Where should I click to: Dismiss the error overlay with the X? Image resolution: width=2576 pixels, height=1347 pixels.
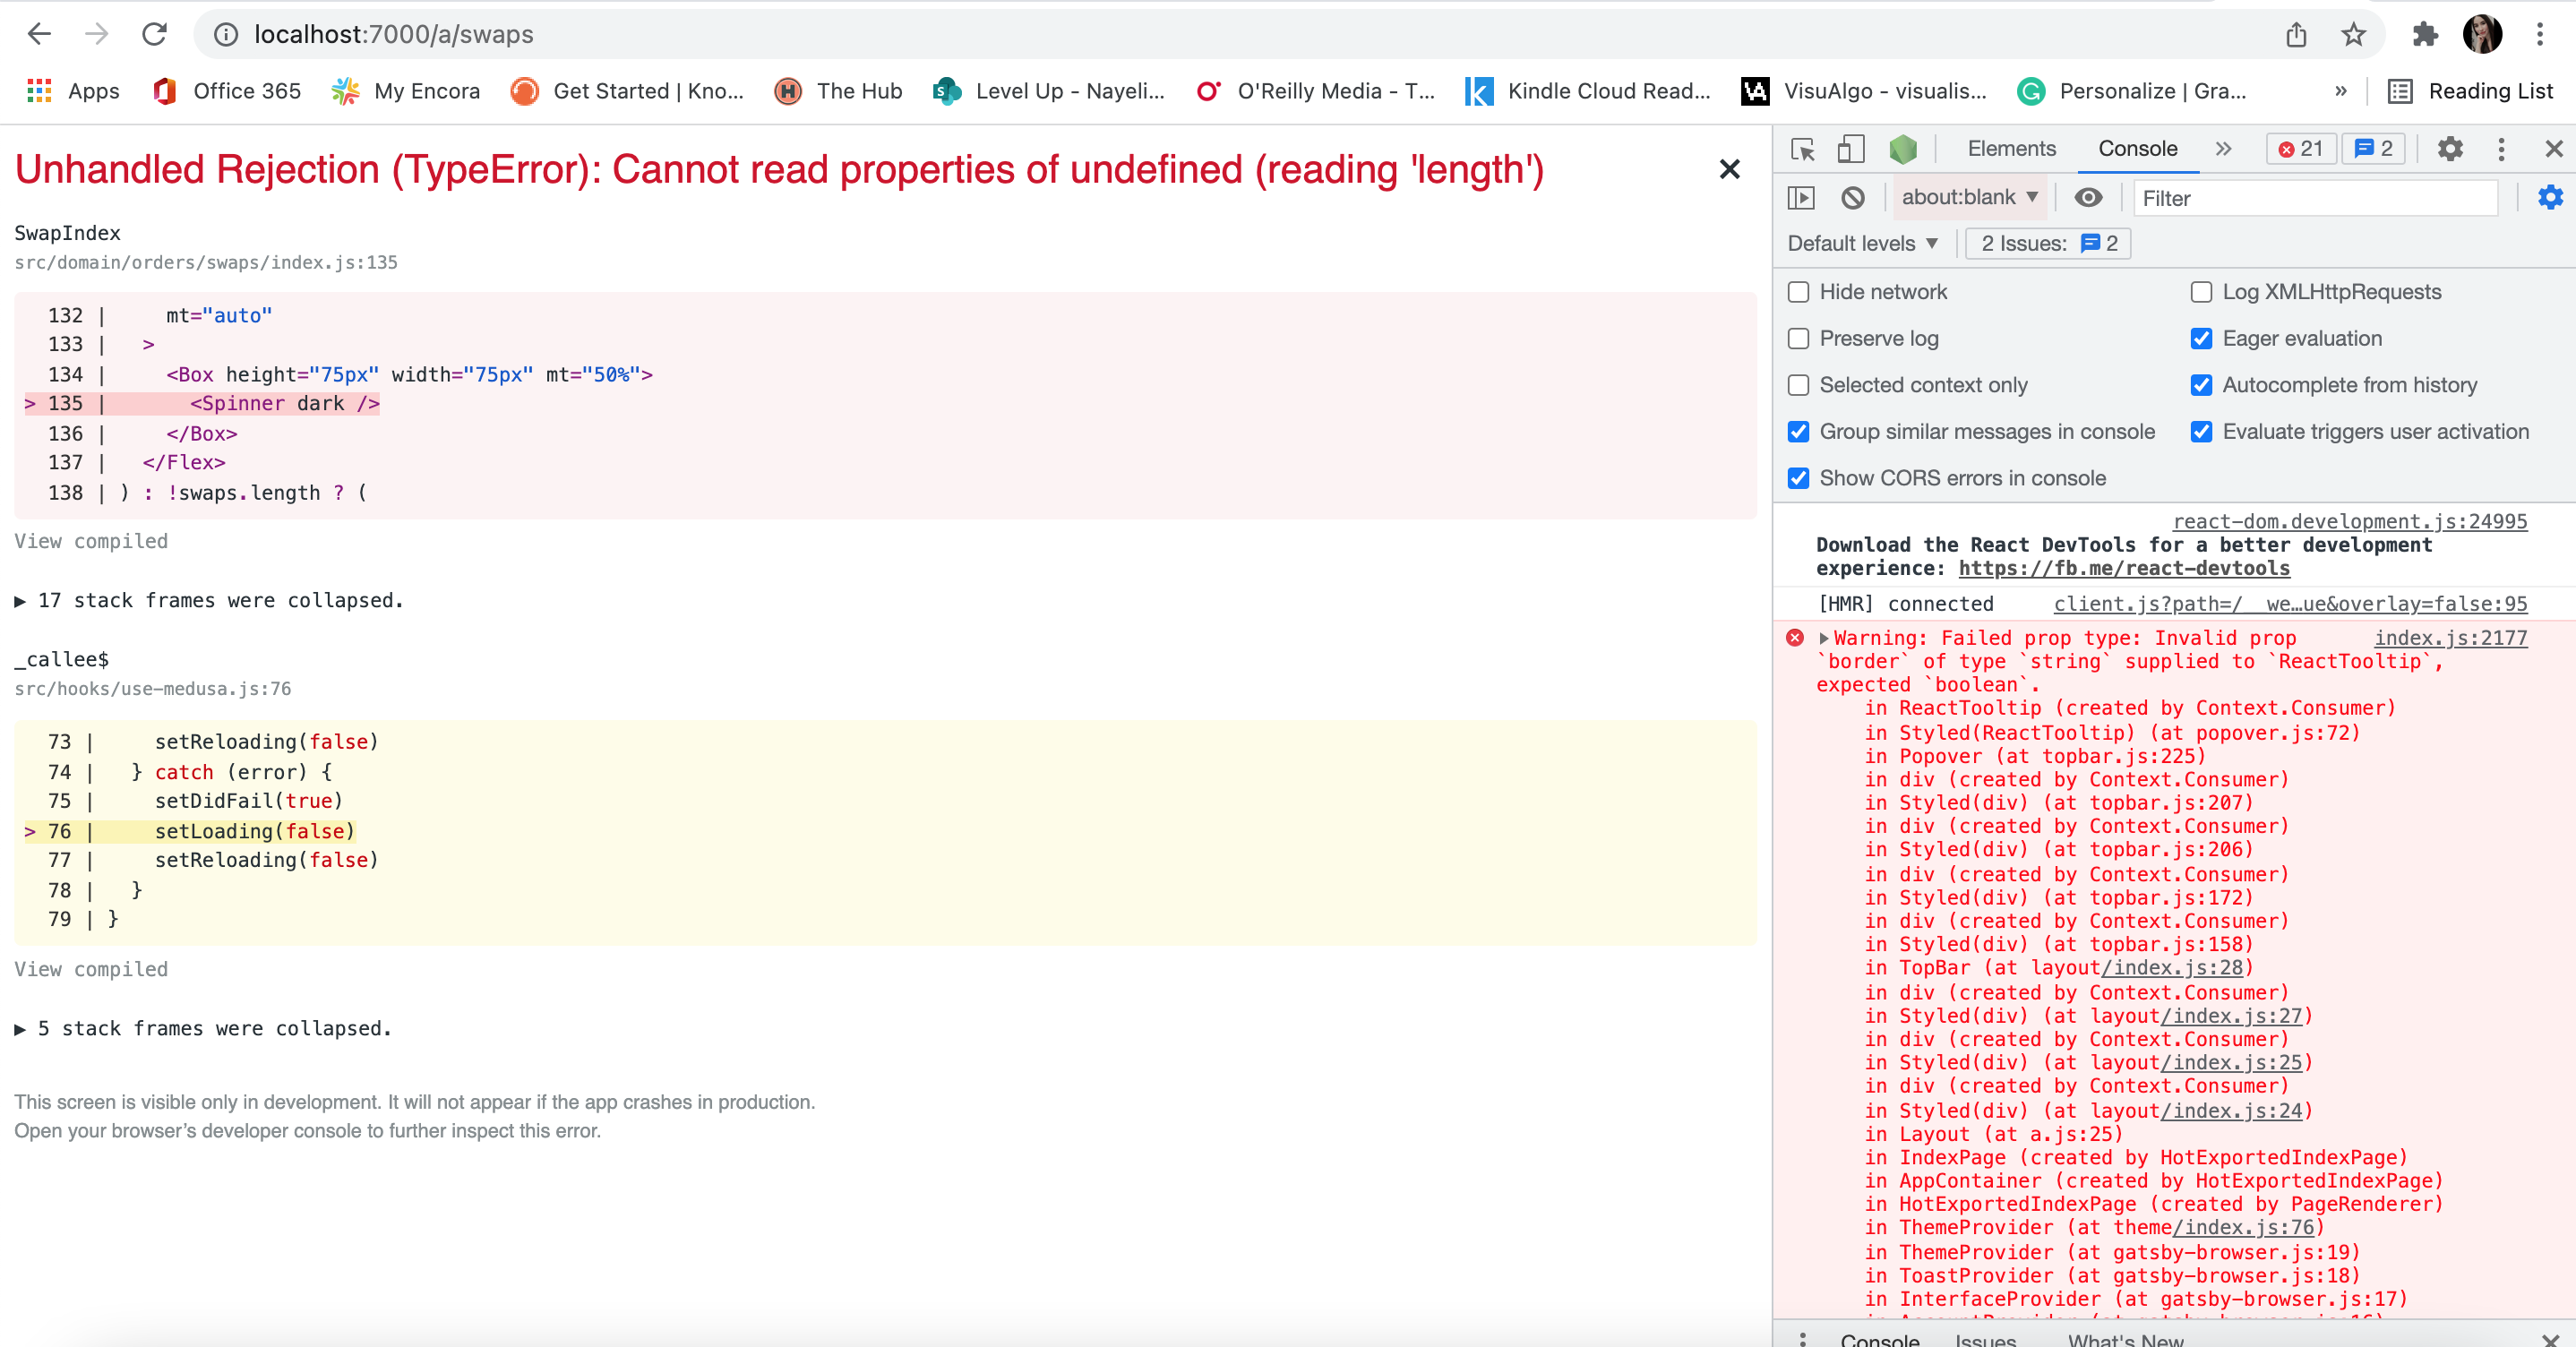[x=1729, y=169]
